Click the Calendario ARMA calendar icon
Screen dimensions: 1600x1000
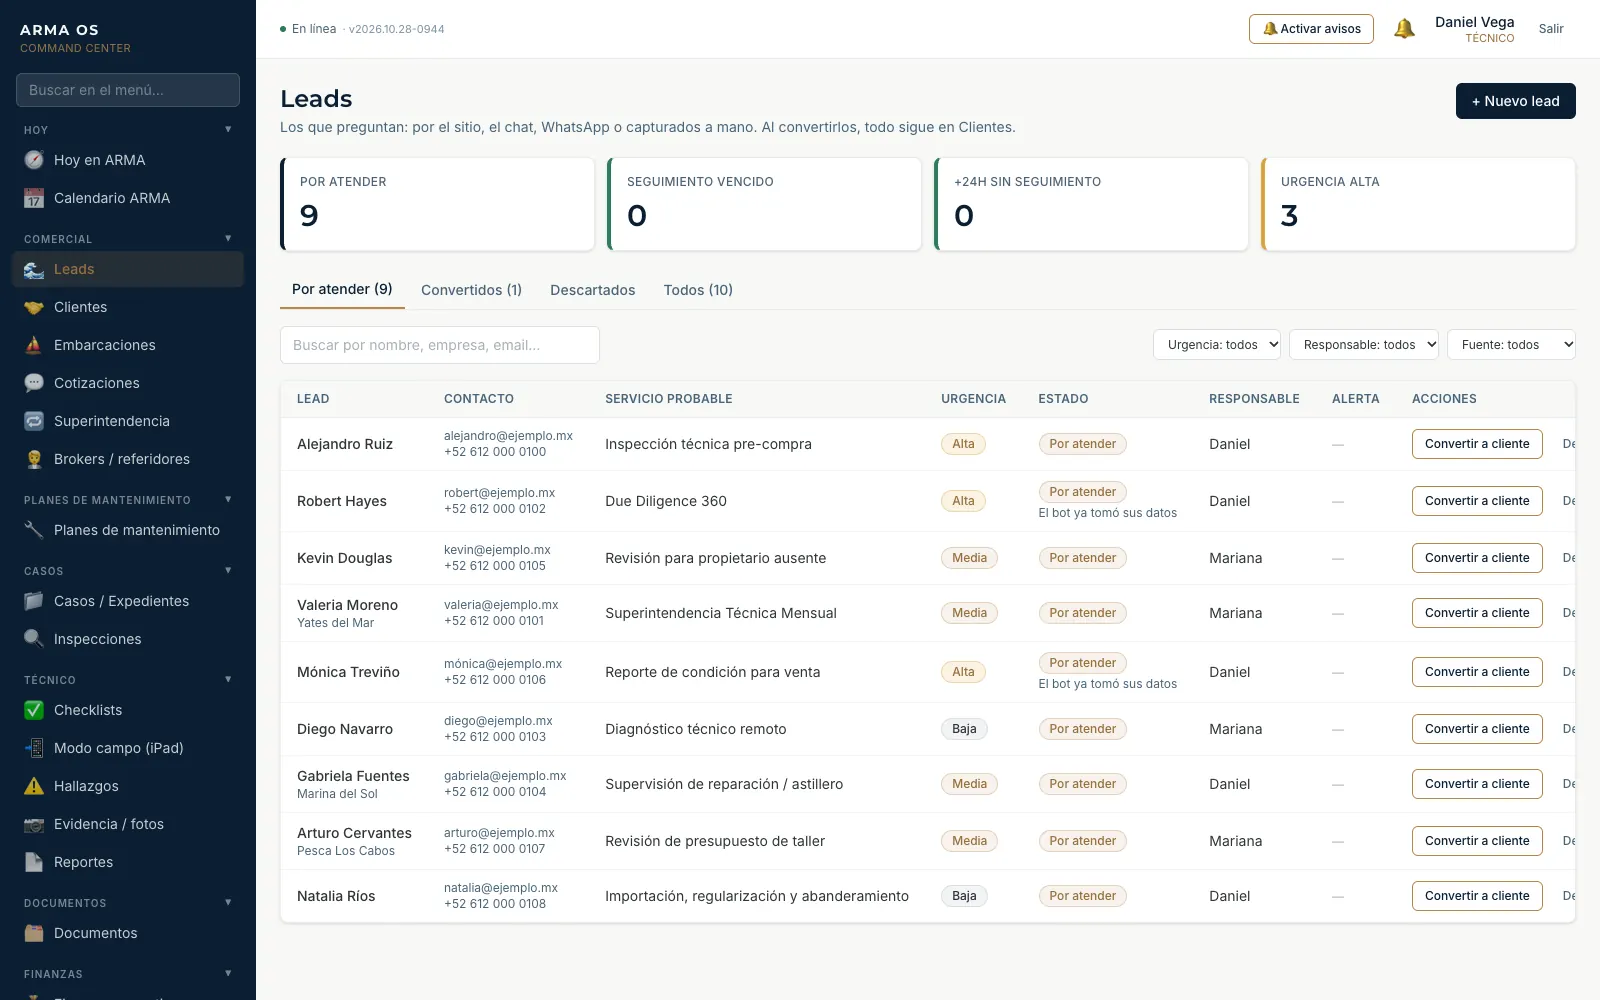click(34, 198)
